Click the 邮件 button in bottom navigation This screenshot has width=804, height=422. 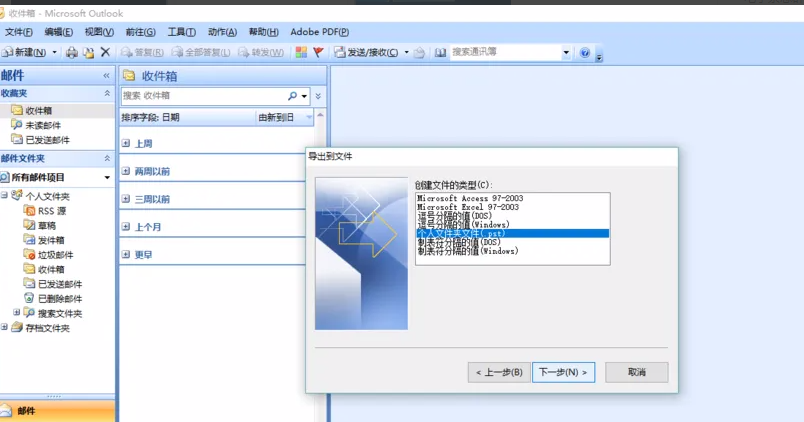[57, 411]
